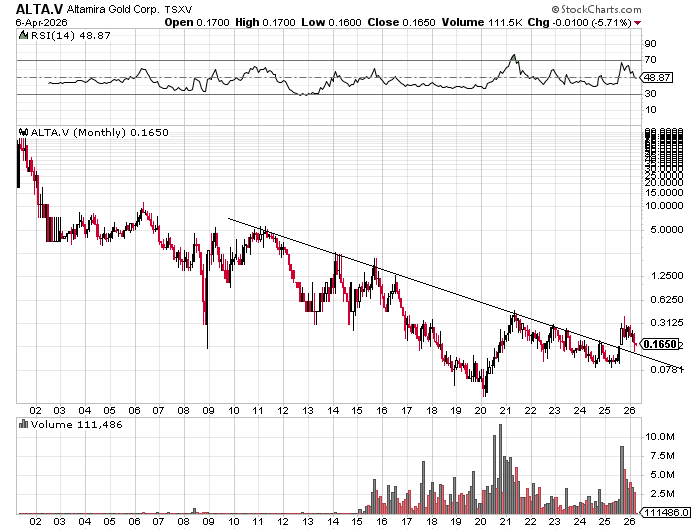Click year 02 on the volume time axis

(x=35, y=521)
